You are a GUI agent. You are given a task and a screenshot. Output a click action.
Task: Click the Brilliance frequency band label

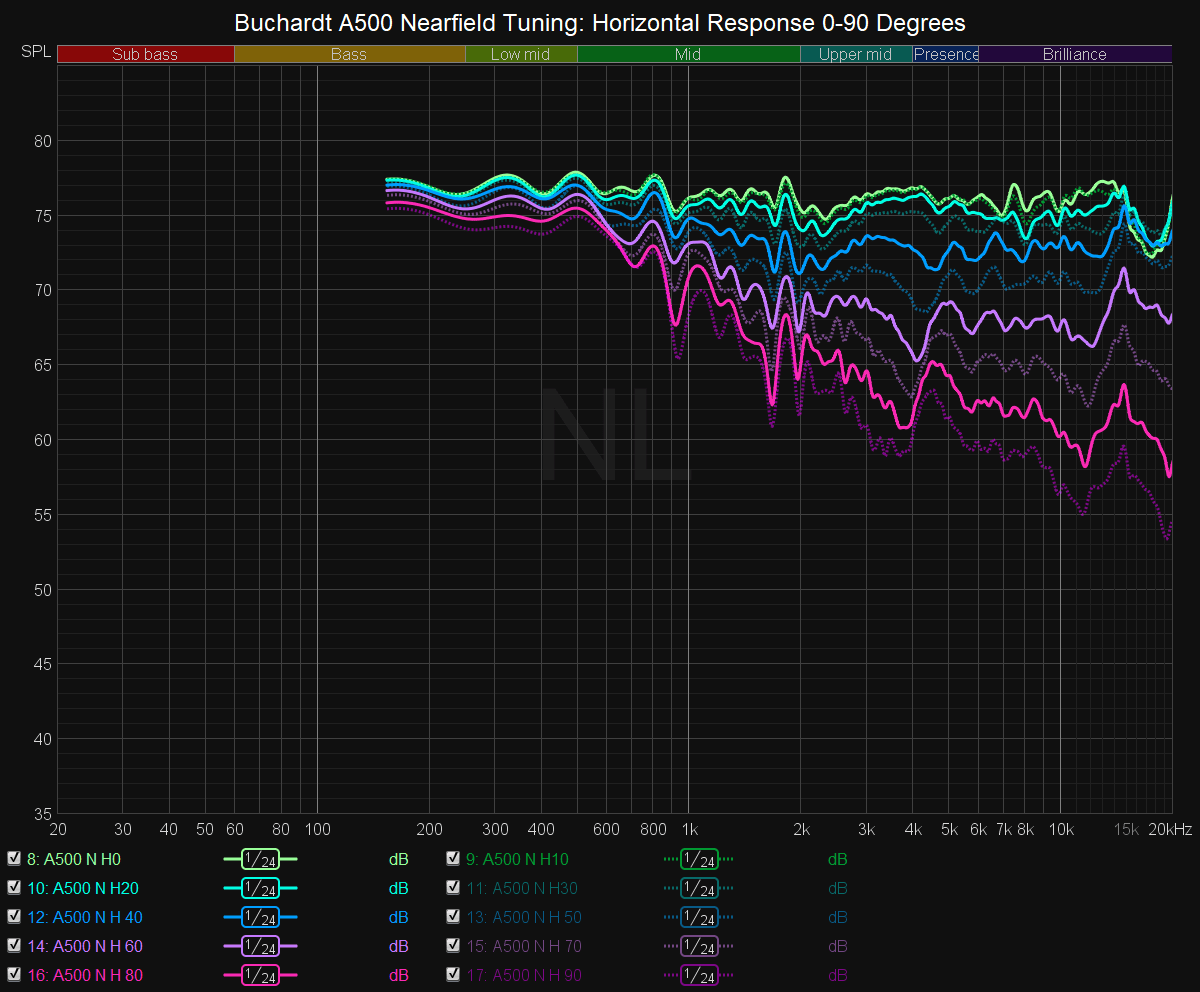pos(1074,54)
